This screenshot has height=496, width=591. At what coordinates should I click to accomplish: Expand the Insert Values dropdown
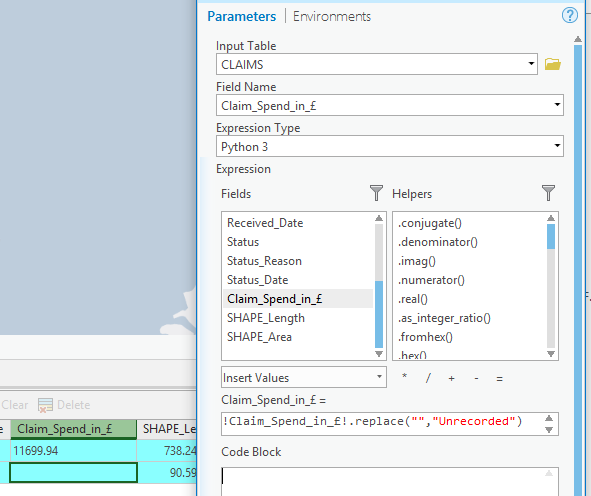point(380,377)
